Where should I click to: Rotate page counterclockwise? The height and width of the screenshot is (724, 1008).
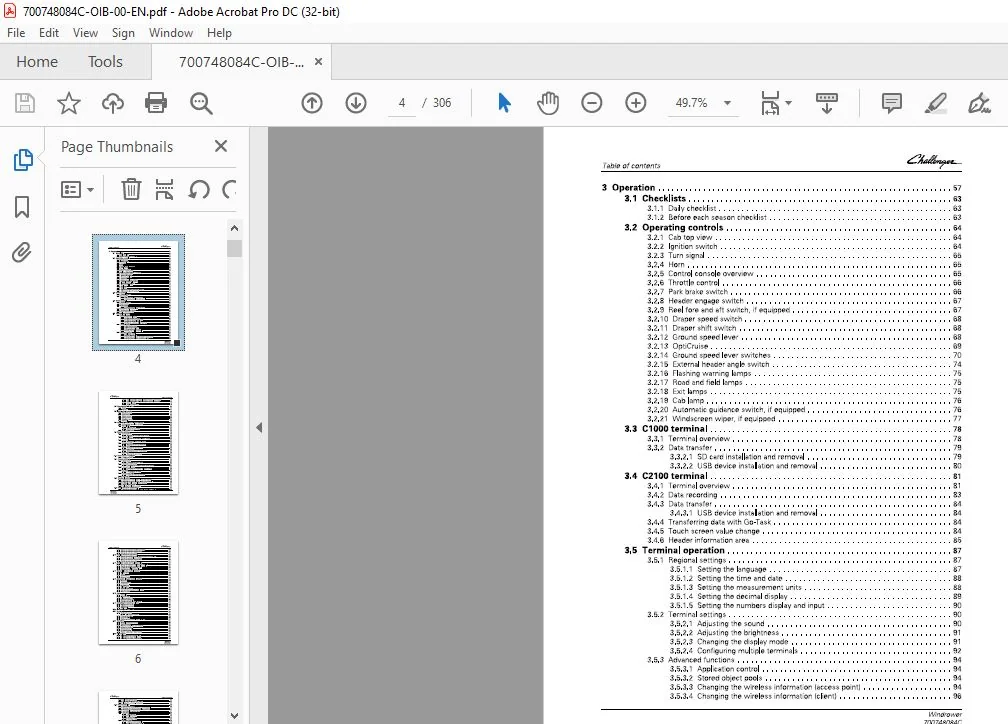point(199,189)
